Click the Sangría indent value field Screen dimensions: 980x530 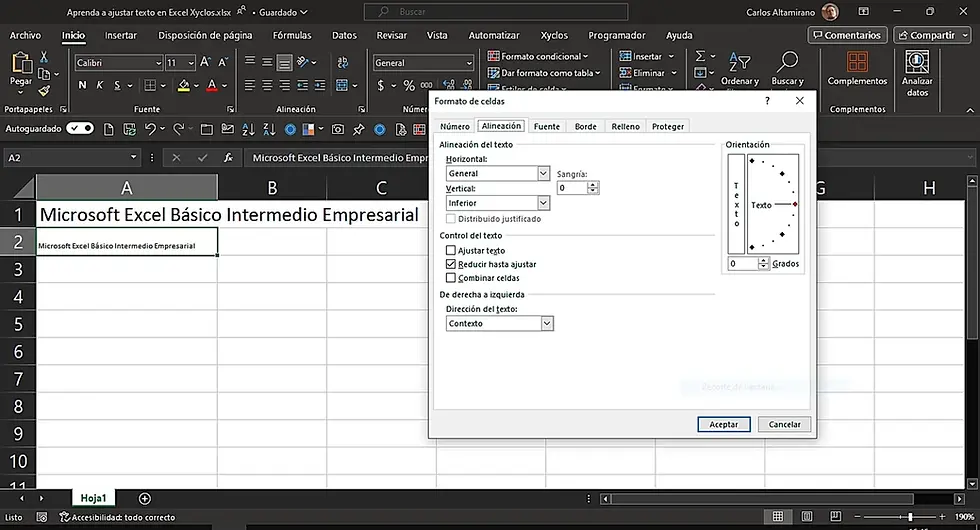[572, 188]
